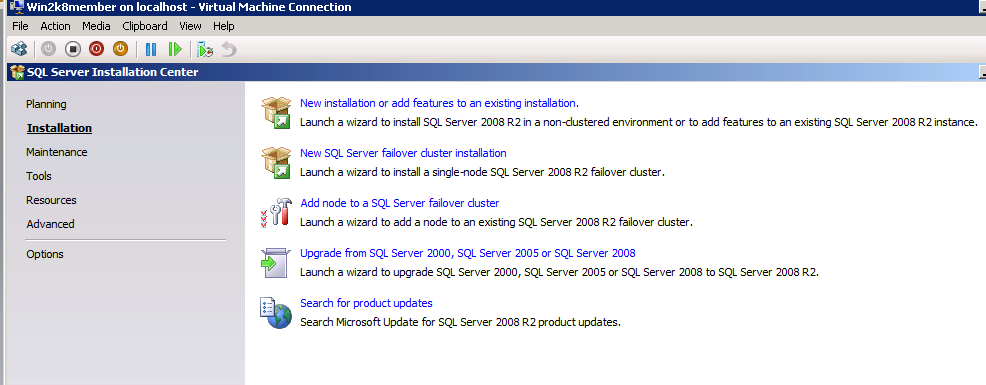
Task: Go to the Planning section
Action: (46, 104)
